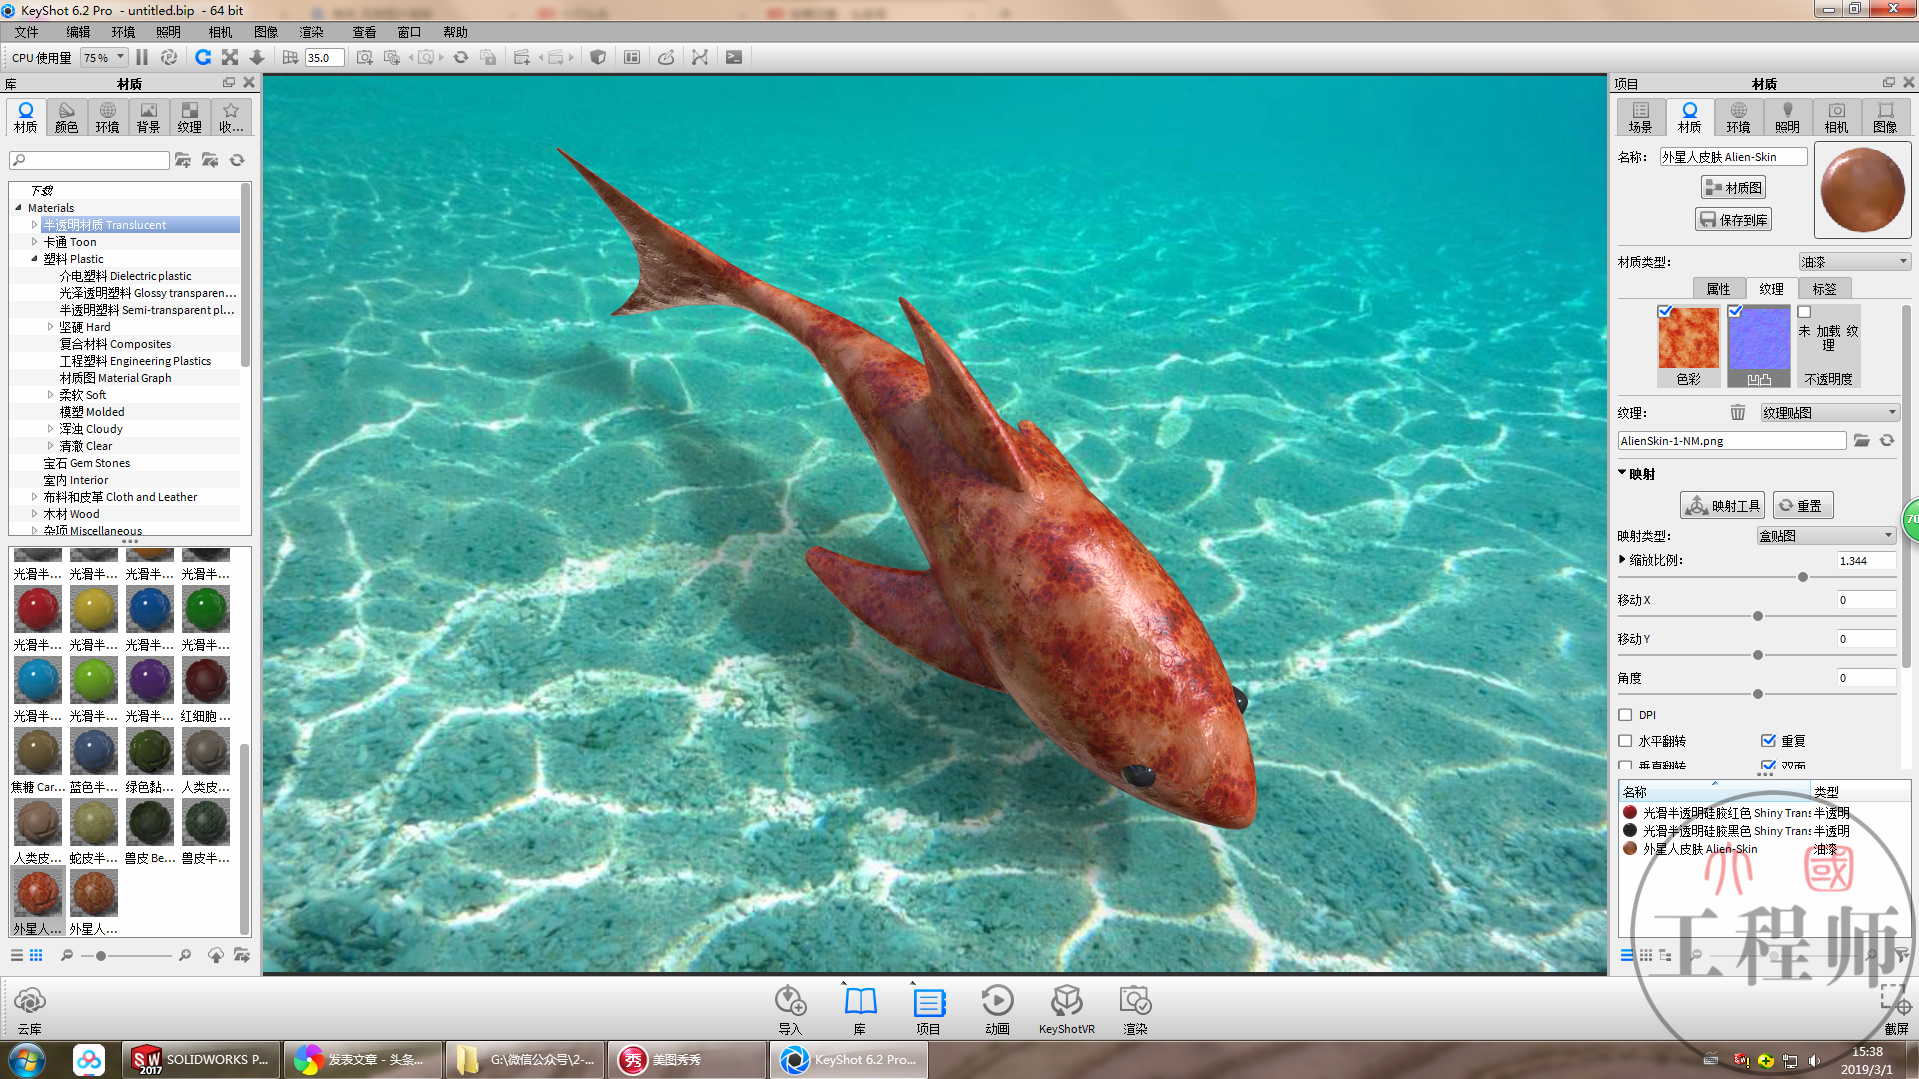Collapse the Mapping section
The height and width of the screenshot is (1079, 1919).
[1623, 473]
